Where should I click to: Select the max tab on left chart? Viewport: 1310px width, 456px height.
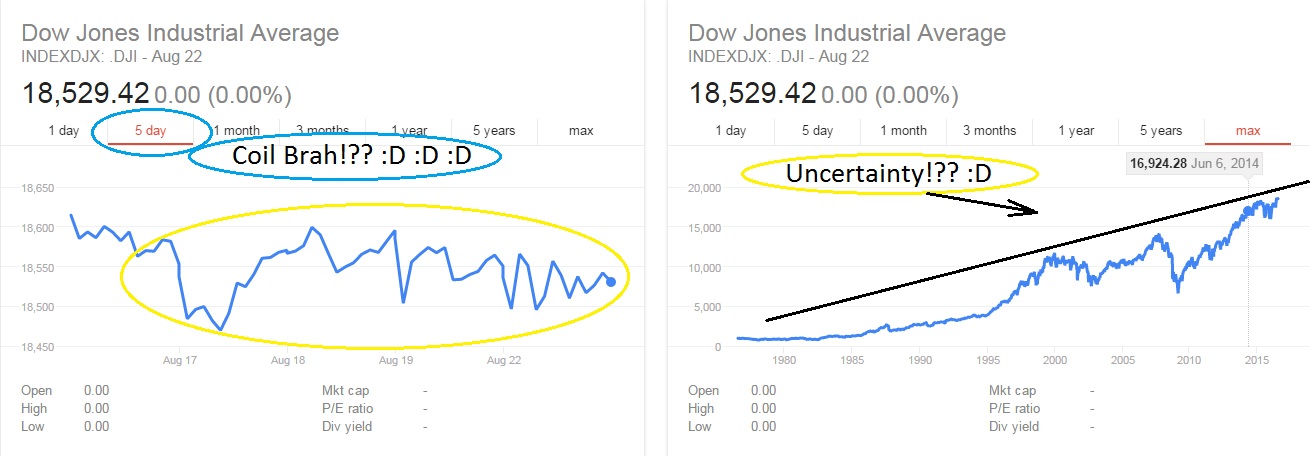coord(580,131)
